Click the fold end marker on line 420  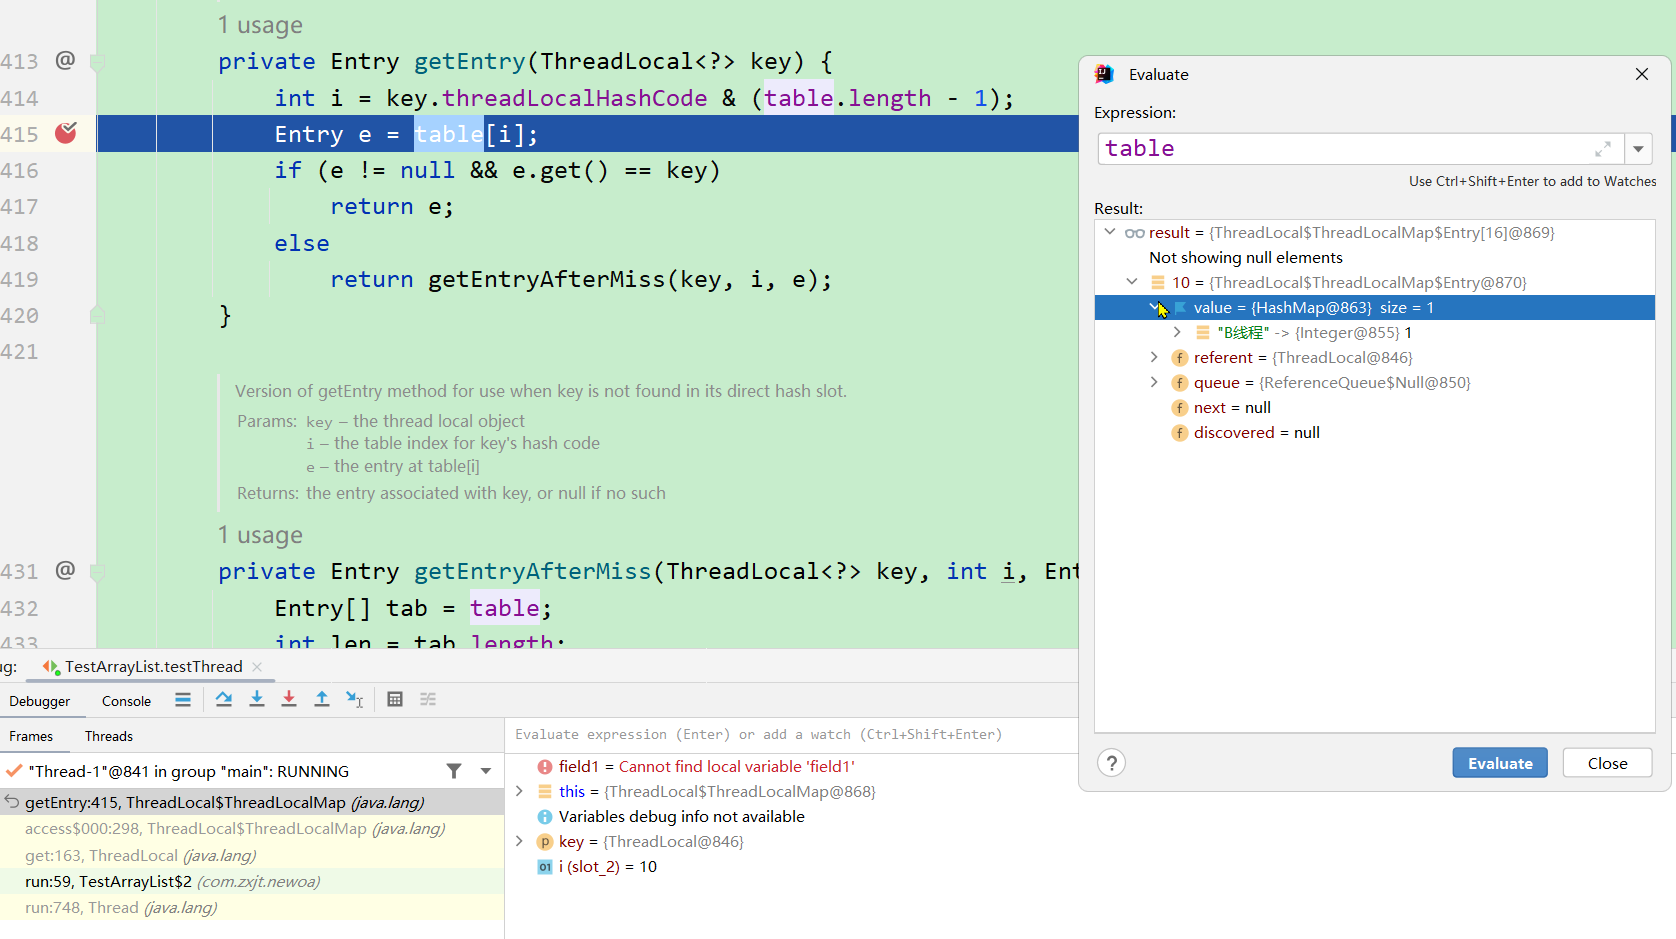(x=98, y=315)
